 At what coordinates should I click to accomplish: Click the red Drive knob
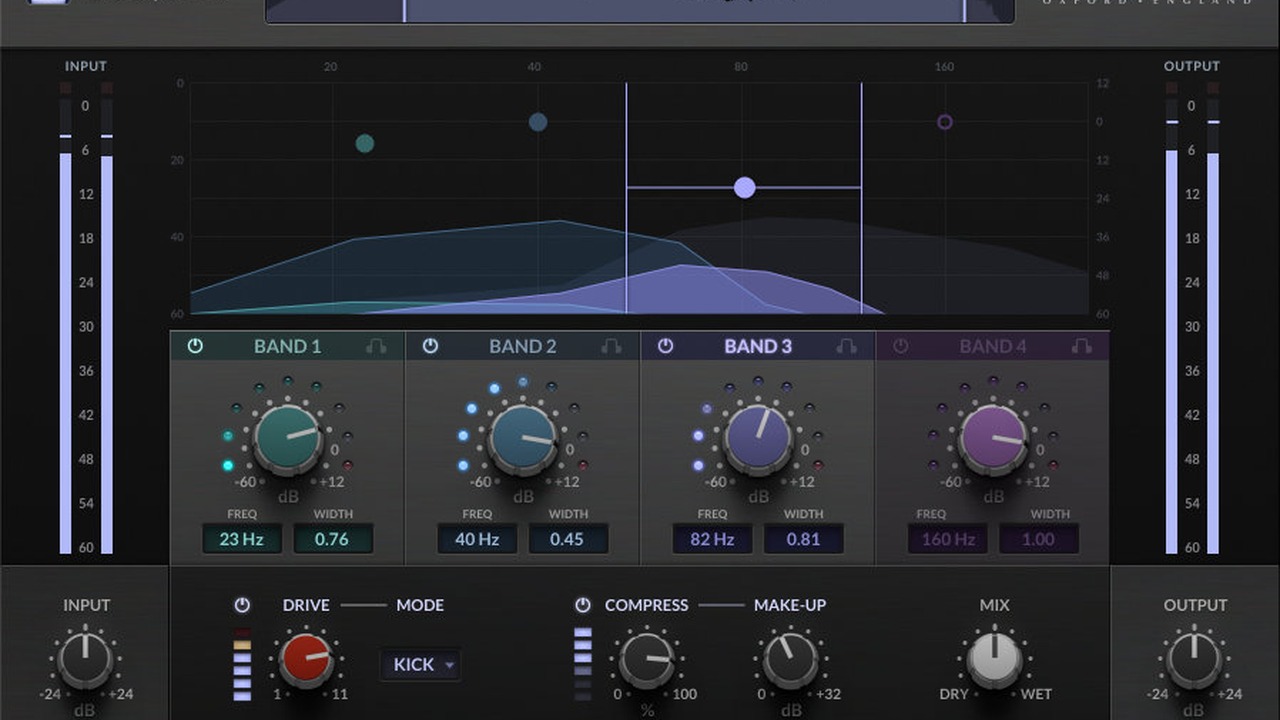[x=306, y=660]
